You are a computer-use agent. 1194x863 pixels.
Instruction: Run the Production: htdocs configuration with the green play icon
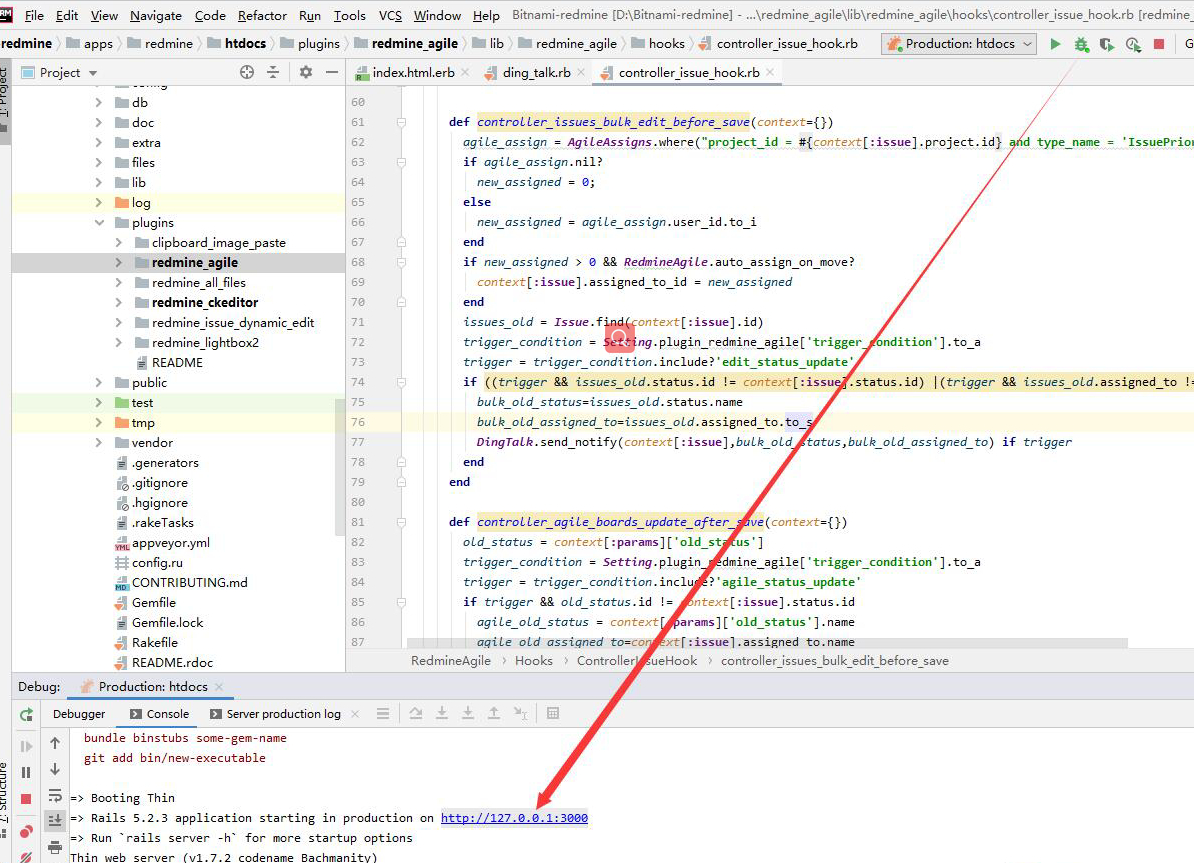1055,44
